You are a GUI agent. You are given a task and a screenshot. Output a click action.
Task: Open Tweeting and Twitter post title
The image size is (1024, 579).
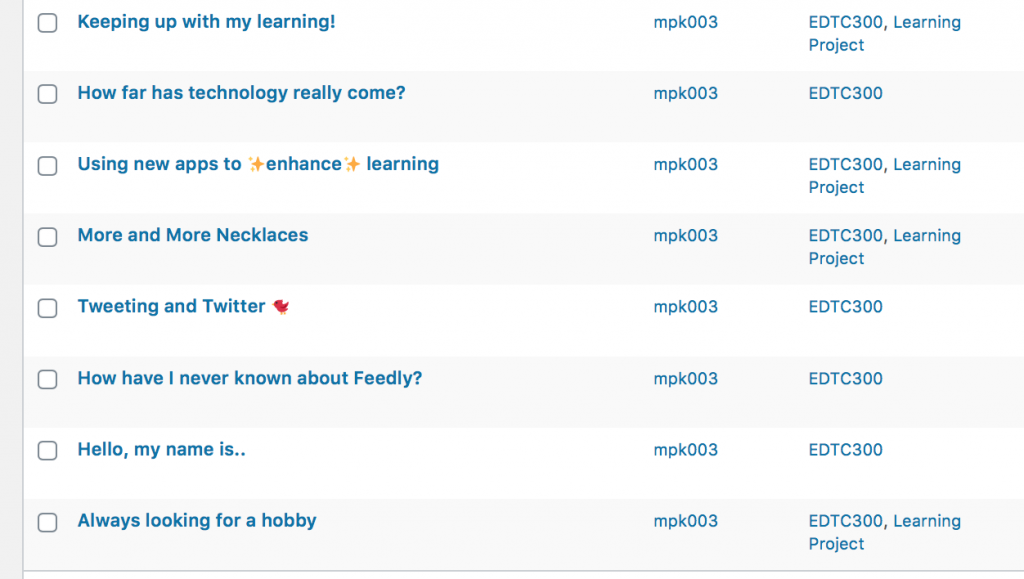171,306
